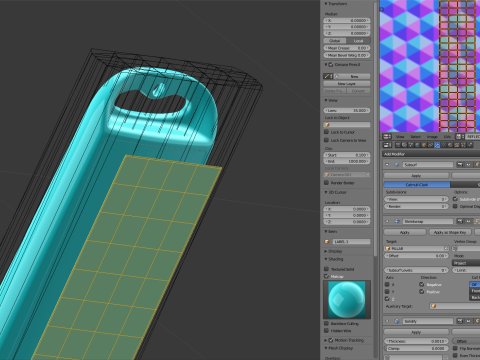Click the Shrinkwrap modifier type icon

(x=397, y=221)
